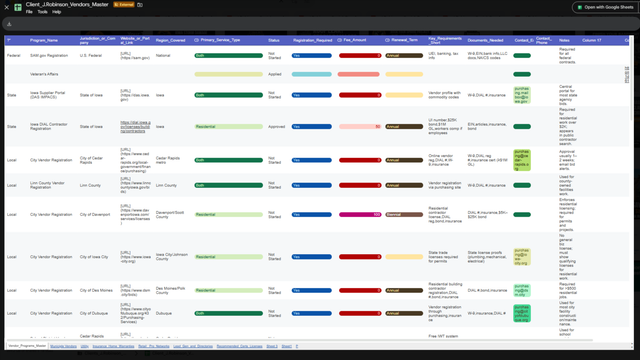Viewport: 640px width, 360px height.
Task: Select Linn County Vendor Registration cell
Action: point(47,185)
